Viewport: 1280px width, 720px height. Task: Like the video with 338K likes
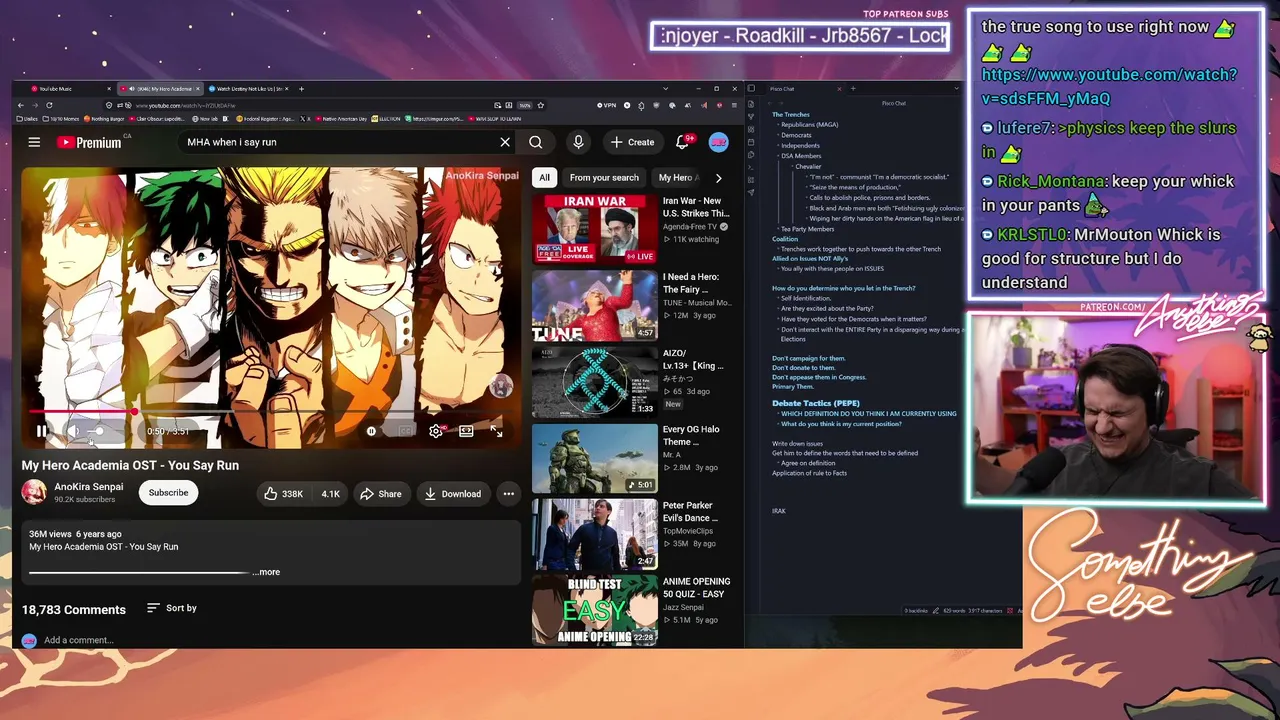pyautogui.click(x=283, y=493)
